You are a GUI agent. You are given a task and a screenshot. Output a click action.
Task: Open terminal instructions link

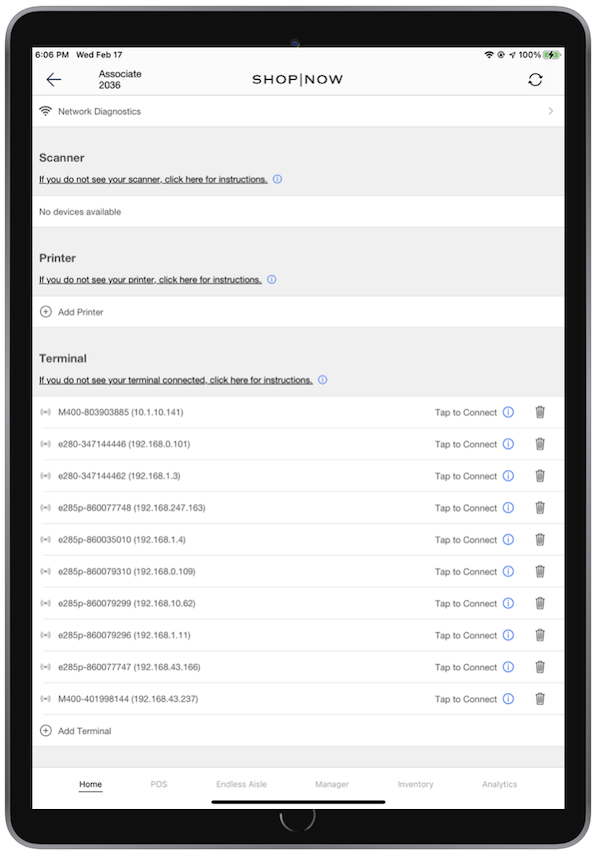click(x=176, y=380)
